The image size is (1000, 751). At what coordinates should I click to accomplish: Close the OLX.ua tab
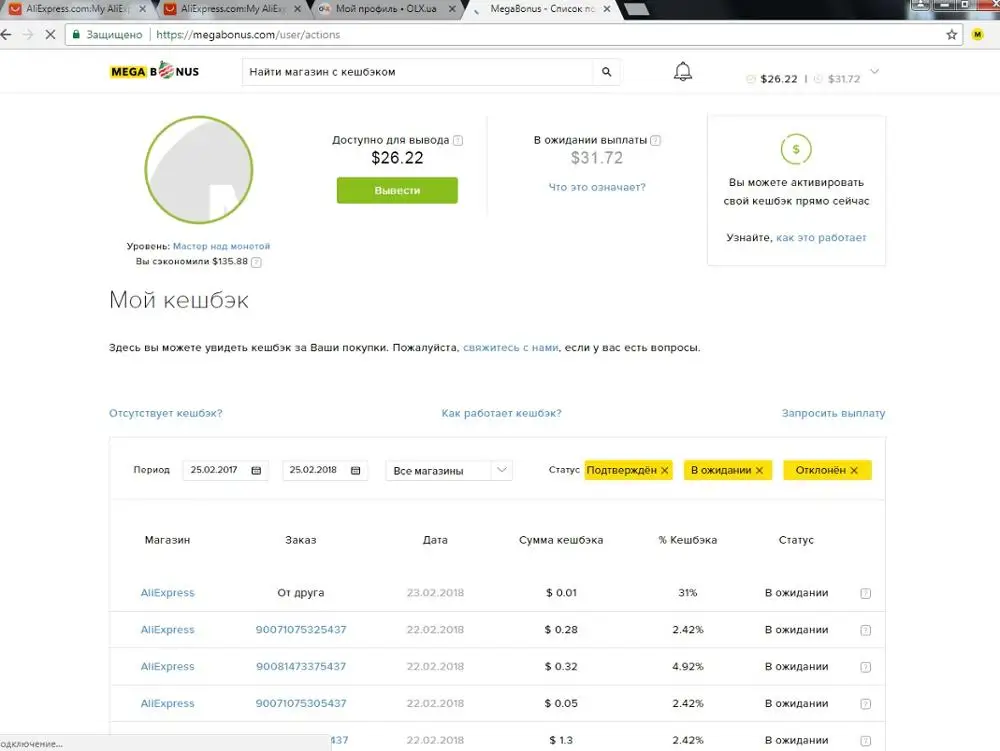pos(452,9)
